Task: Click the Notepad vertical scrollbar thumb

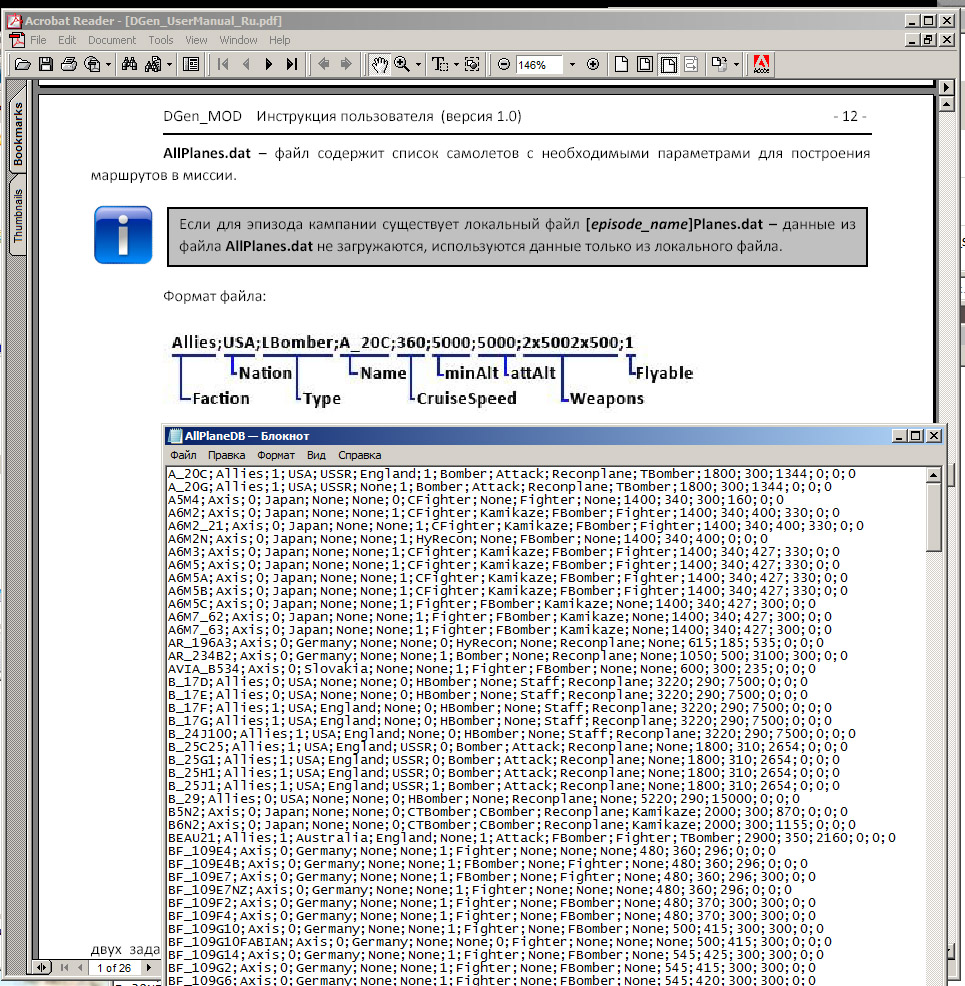Action: point(934,518)
